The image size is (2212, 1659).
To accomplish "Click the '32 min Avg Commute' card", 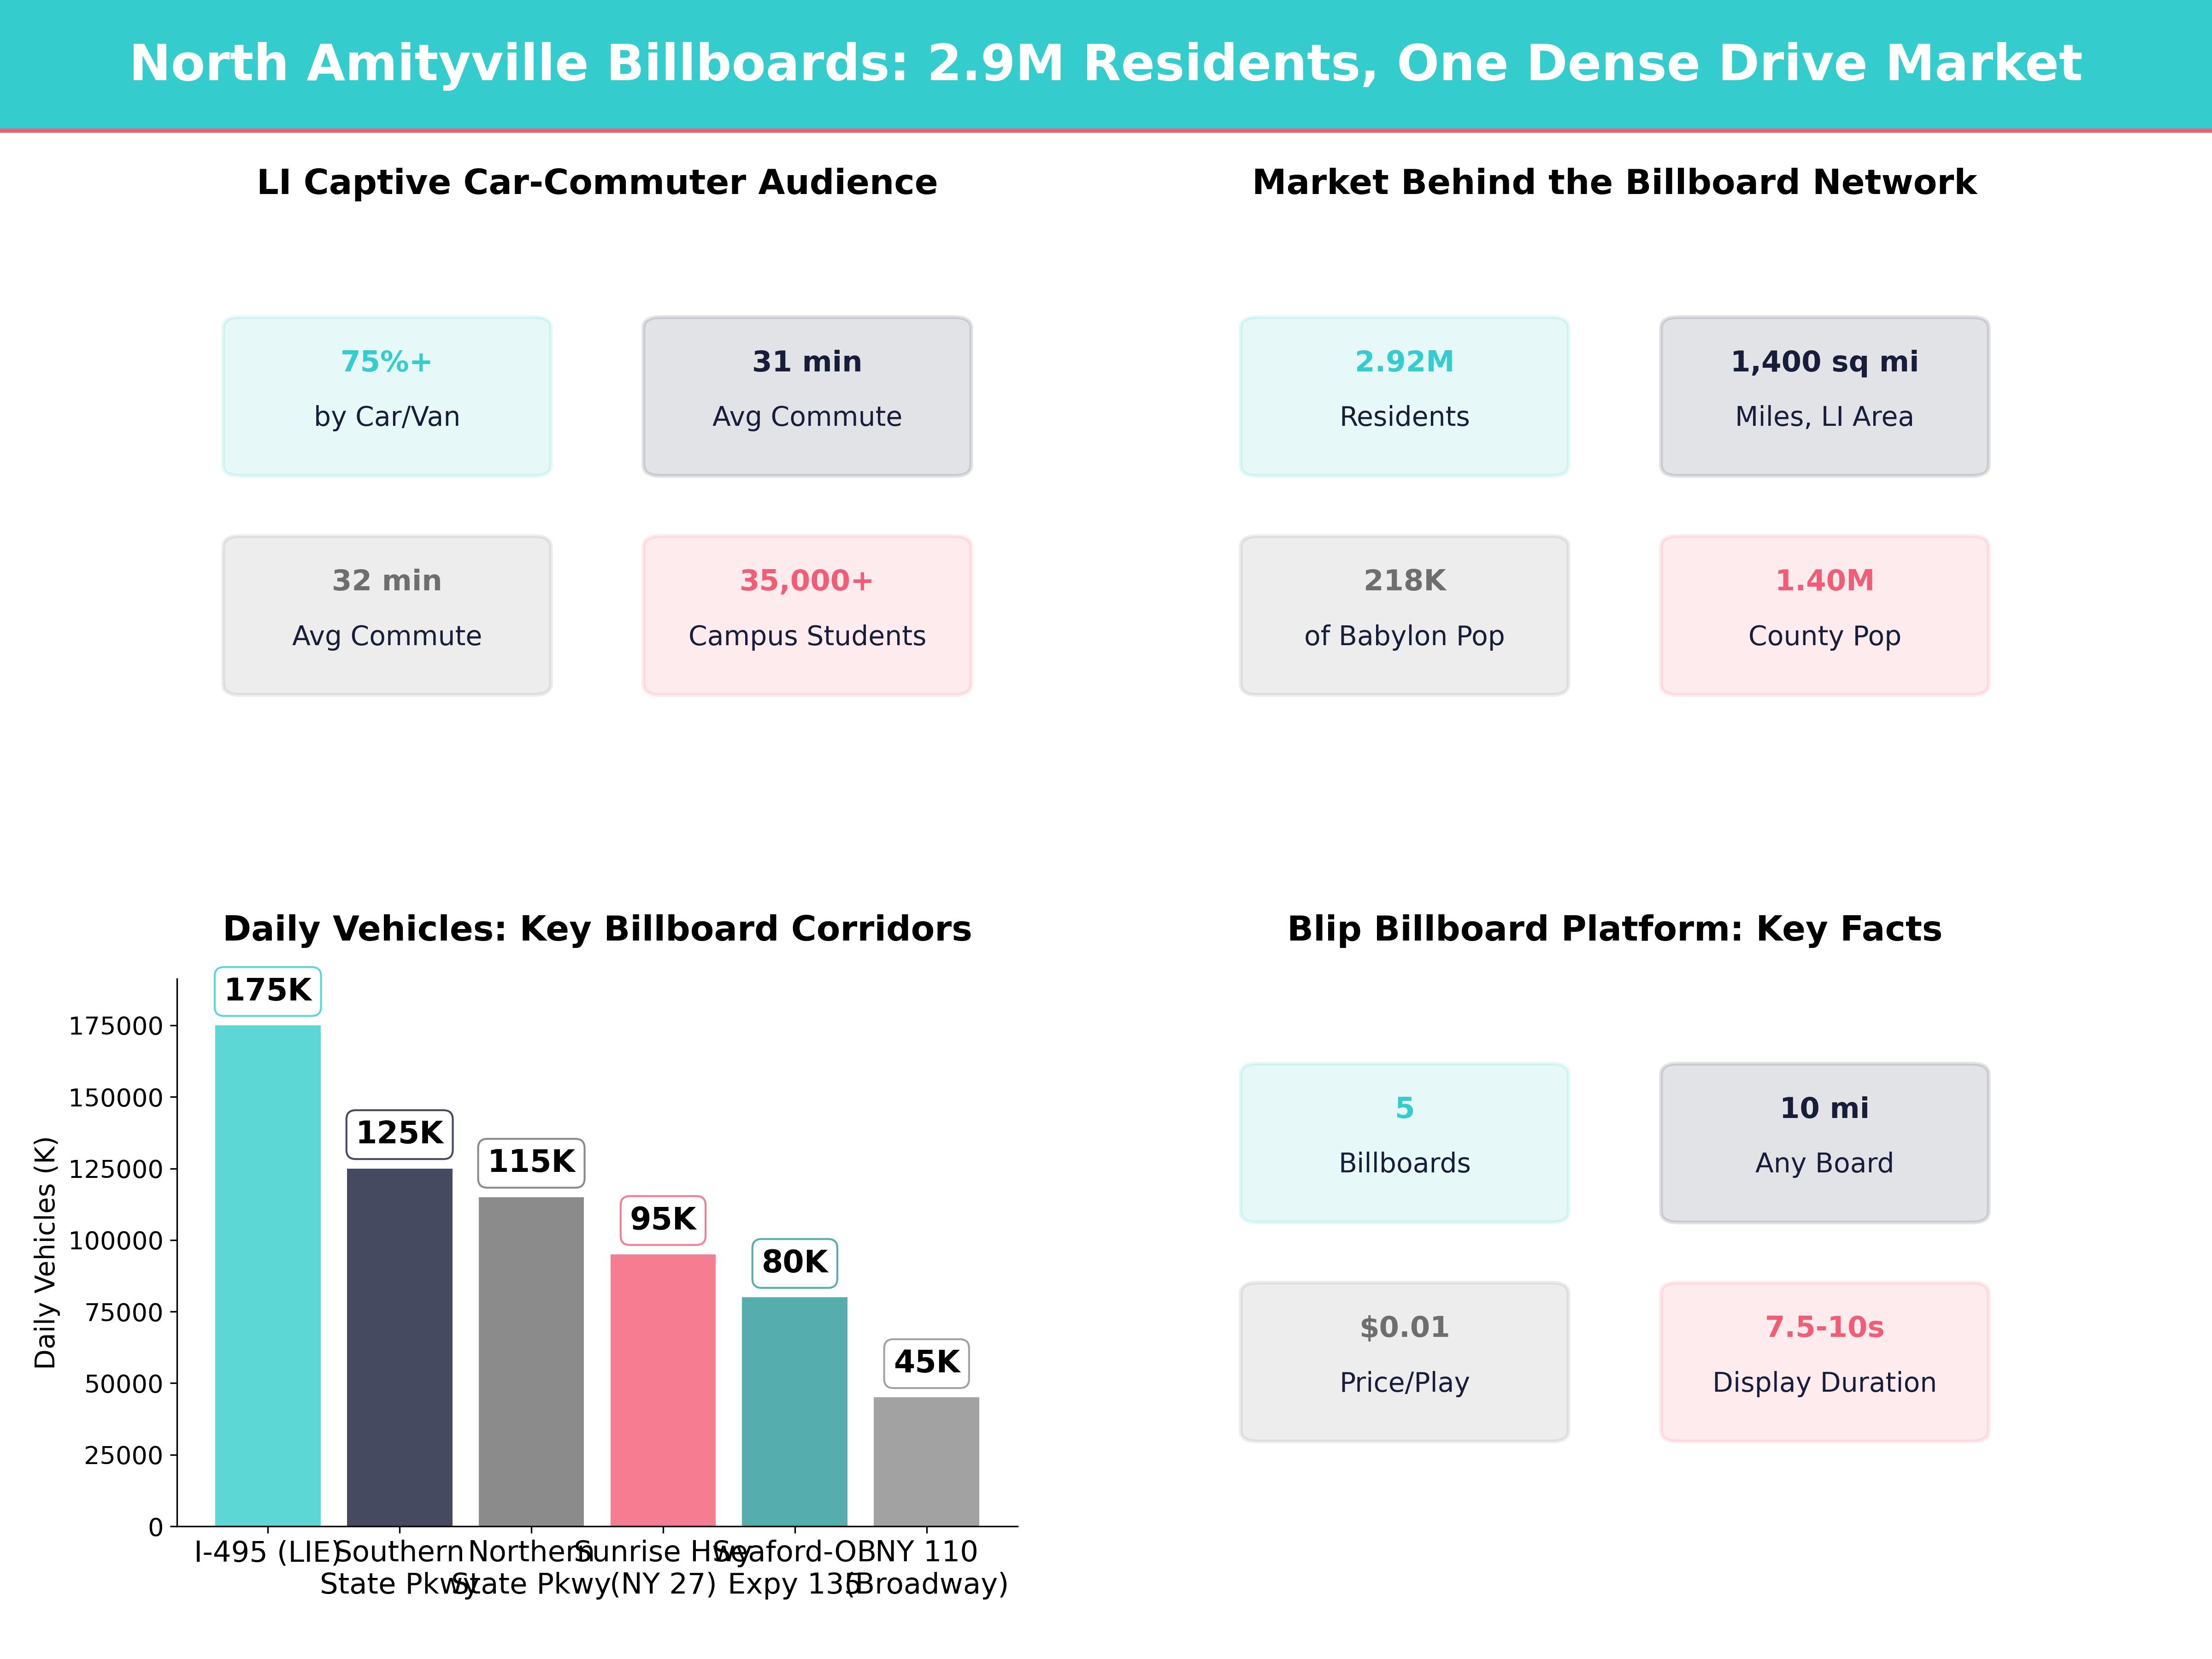I will point(387,615).
